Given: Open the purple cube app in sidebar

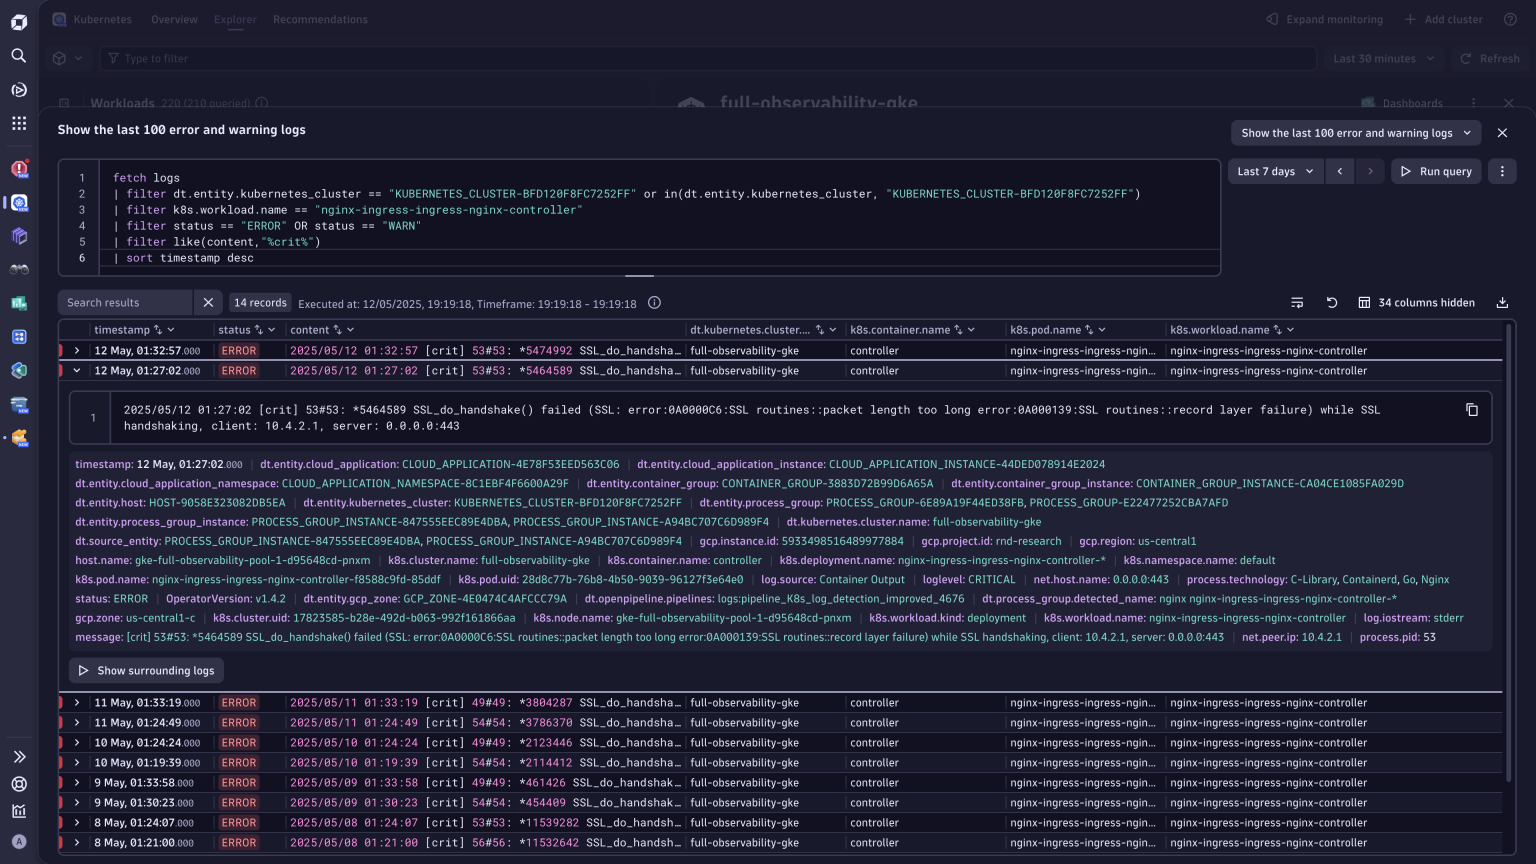Looking at the screenshot, I should [19, 236].
